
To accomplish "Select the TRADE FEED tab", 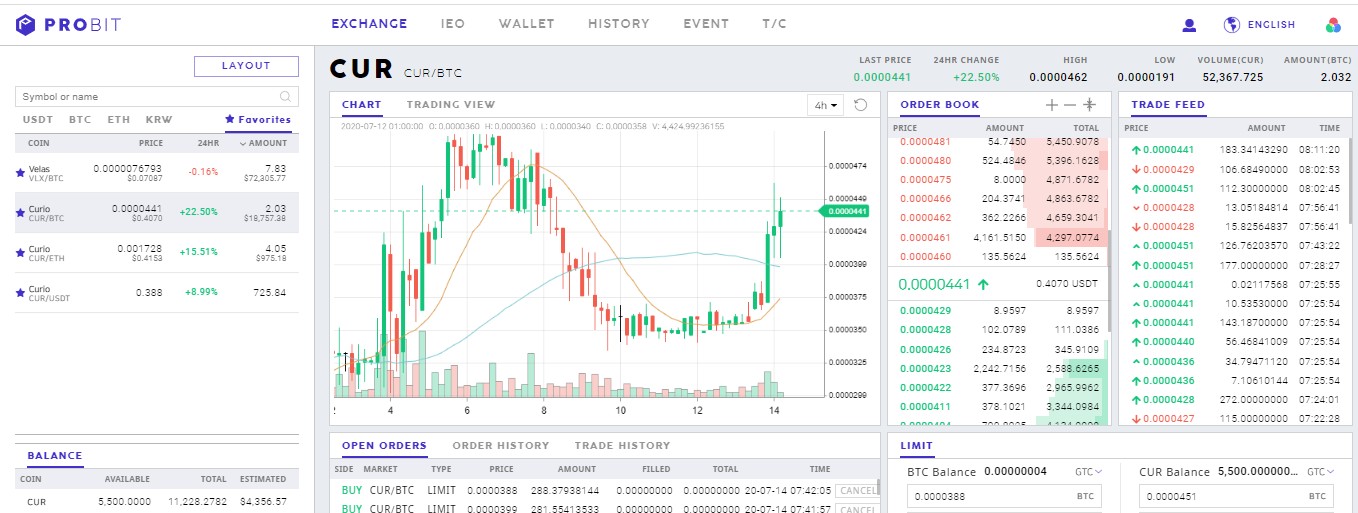I will (x=1168, y=104).
